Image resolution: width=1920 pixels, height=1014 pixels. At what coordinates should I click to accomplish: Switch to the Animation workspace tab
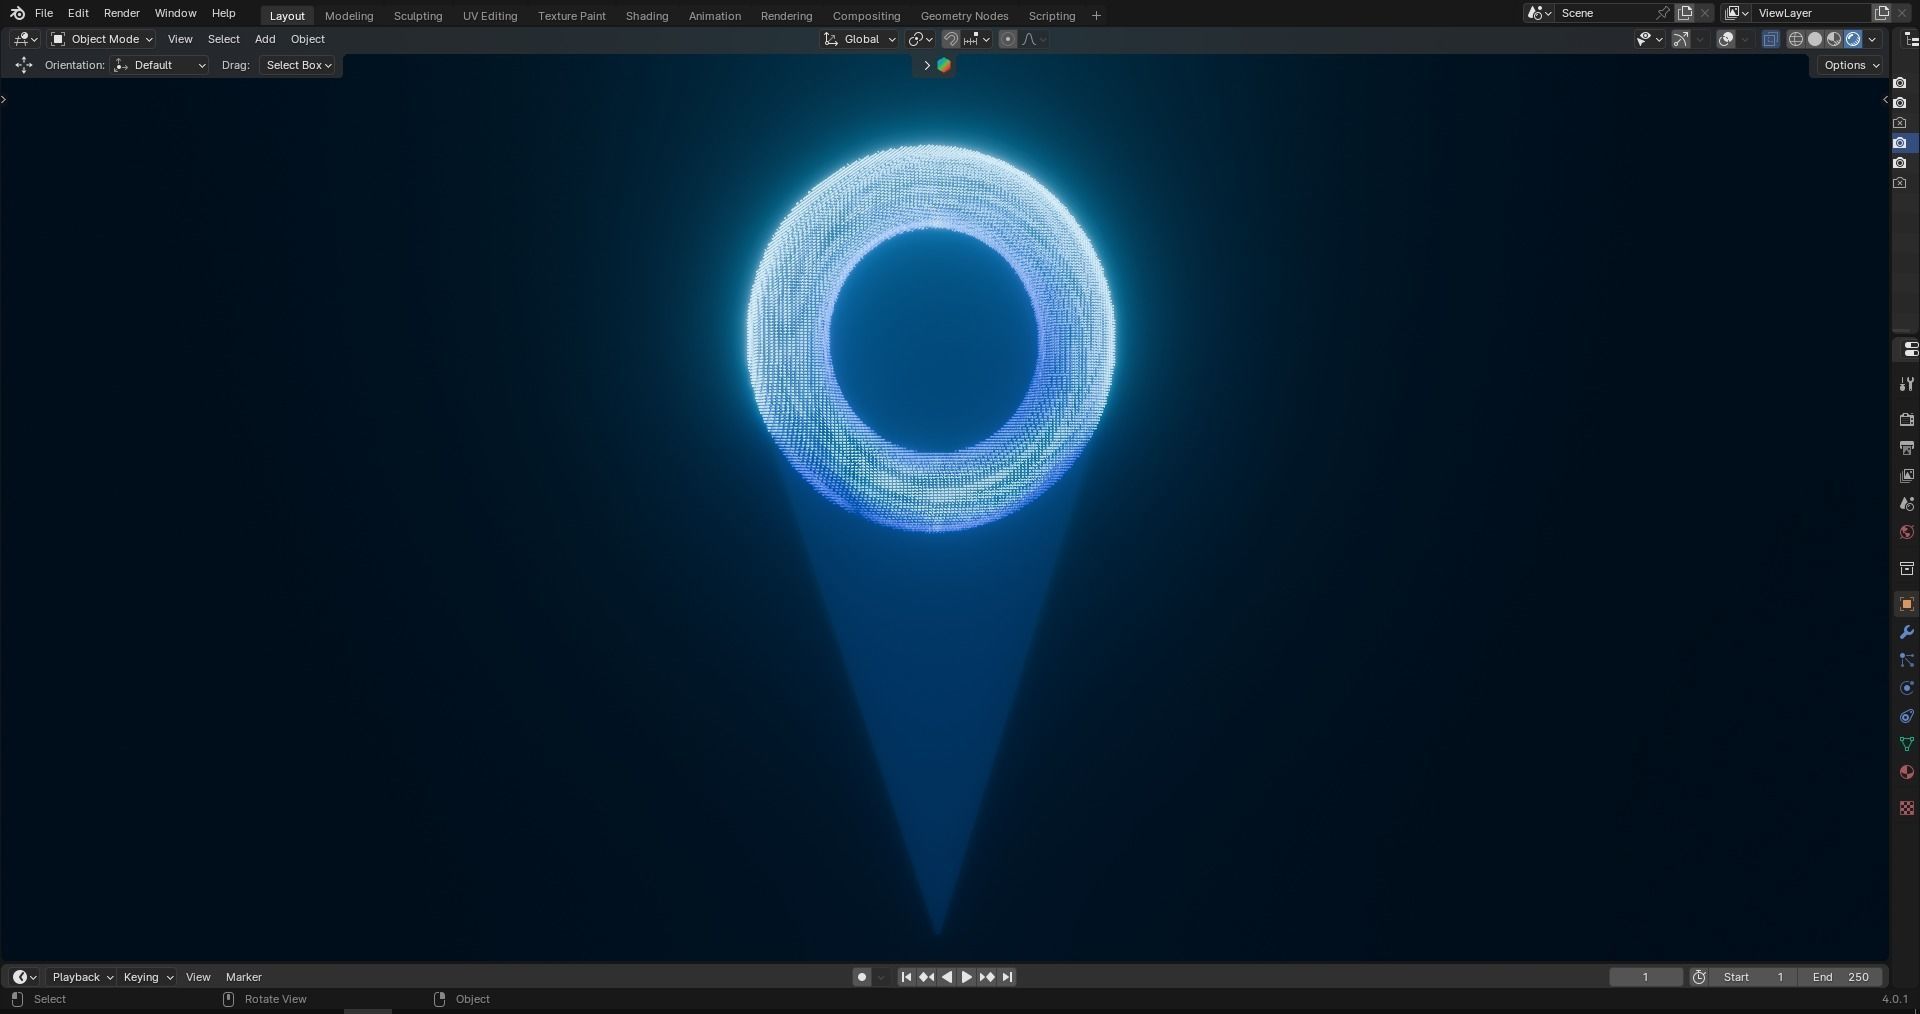point(715,16)
